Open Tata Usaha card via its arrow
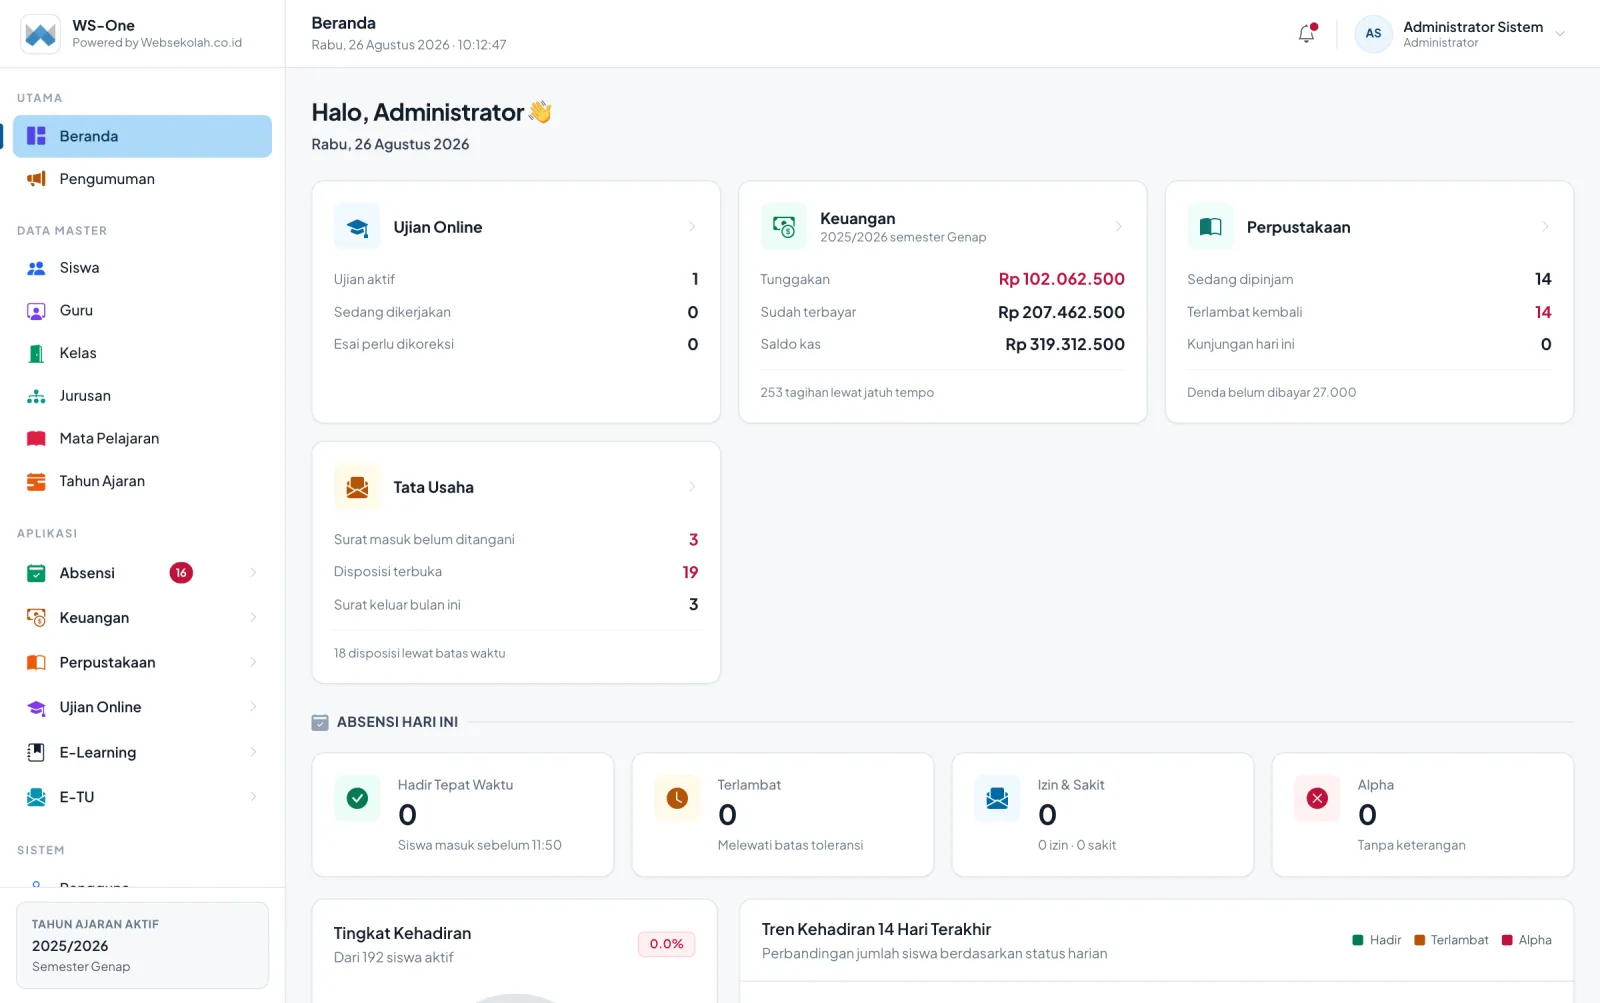This screenshot has height=1003, width=1600. (692, 487)
